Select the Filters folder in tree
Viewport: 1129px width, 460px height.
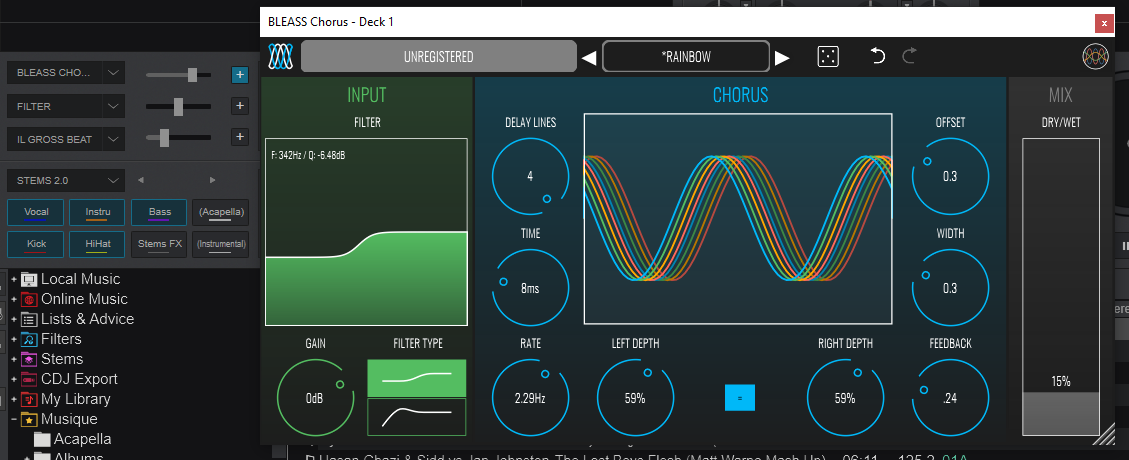click(x=61, y=339)
